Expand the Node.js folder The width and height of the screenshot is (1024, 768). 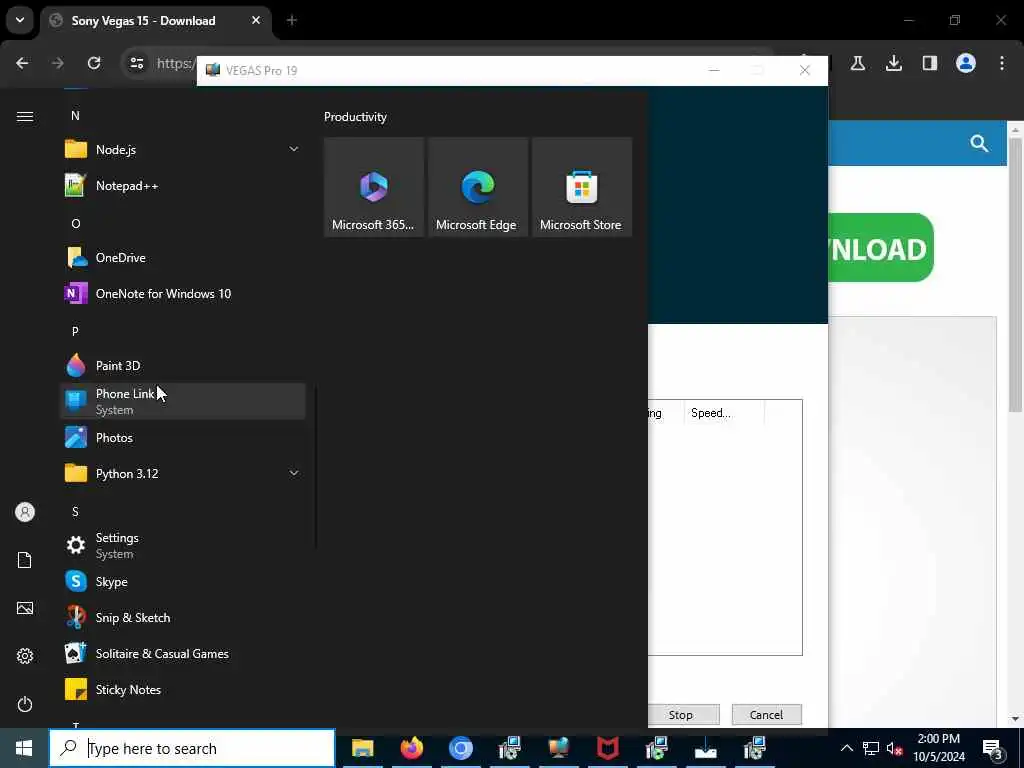click(183, 150)
